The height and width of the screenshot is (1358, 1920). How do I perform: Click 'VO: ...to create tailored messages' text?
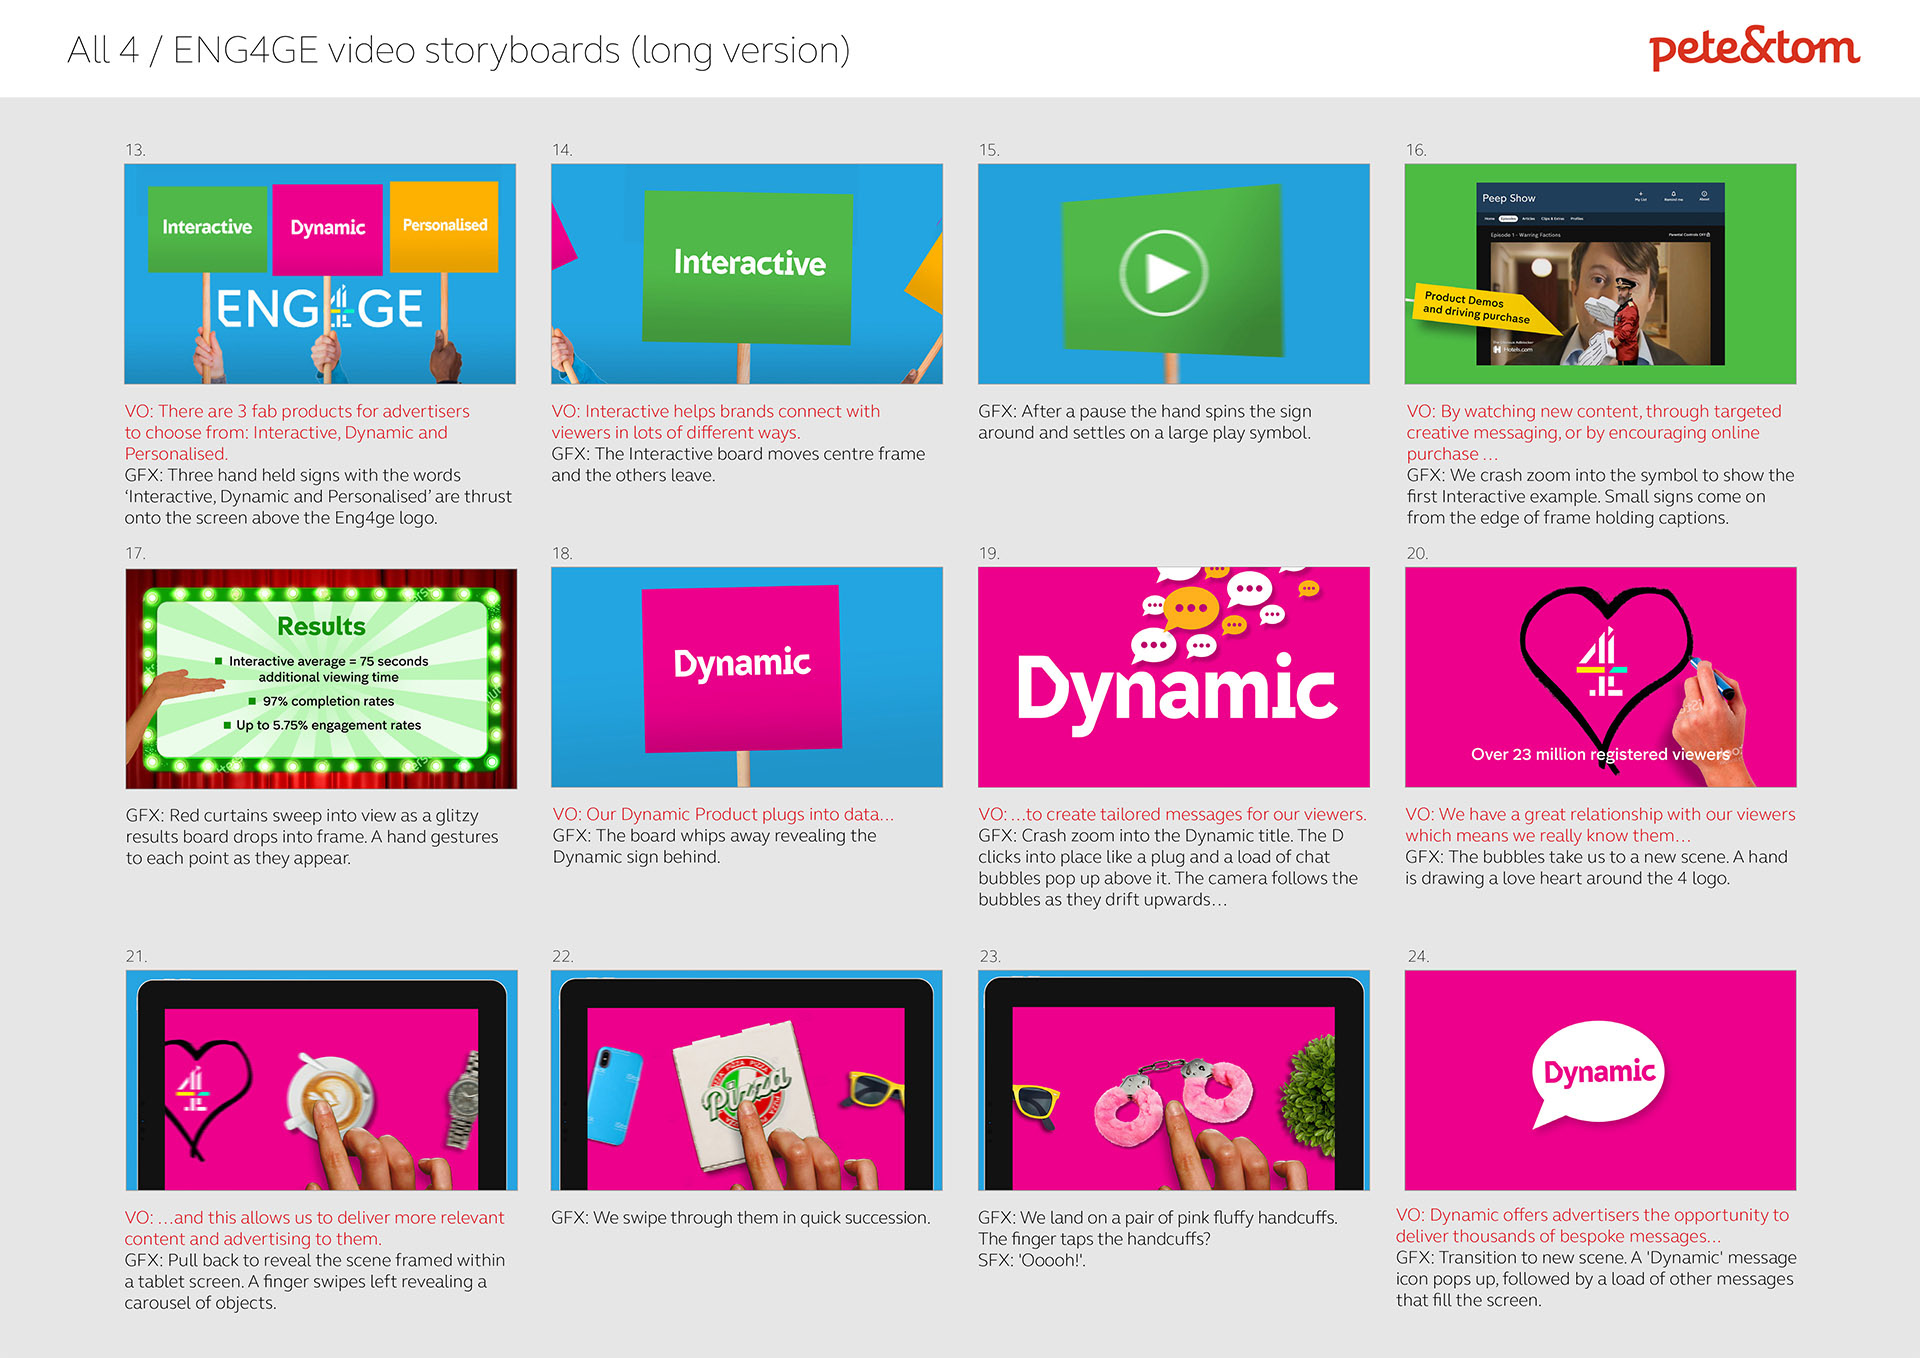click(1172, 814)
